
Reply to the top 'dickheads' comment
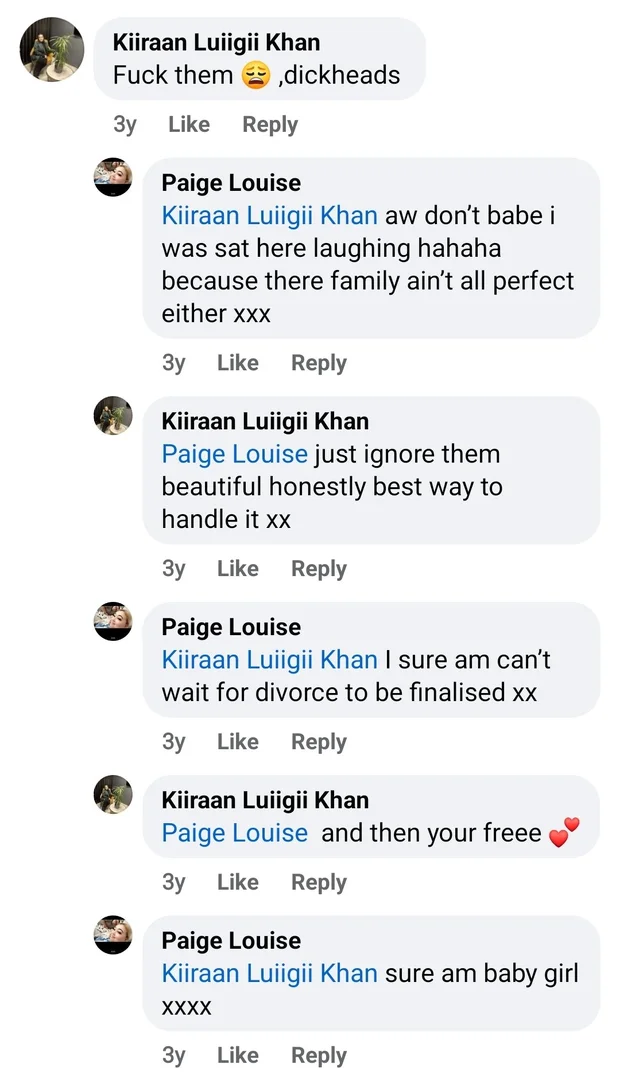tap(270, 125)
